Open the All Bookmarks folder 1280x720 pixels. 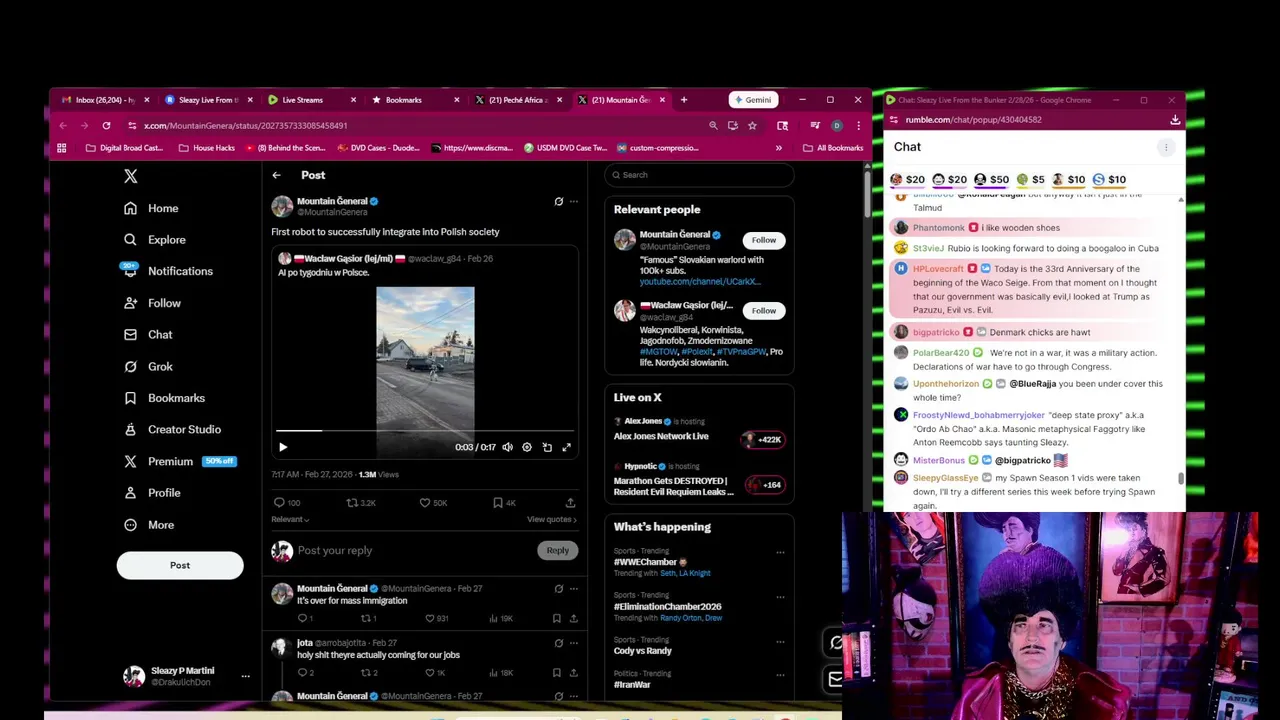pyautogui.click(x=833, y=148)
